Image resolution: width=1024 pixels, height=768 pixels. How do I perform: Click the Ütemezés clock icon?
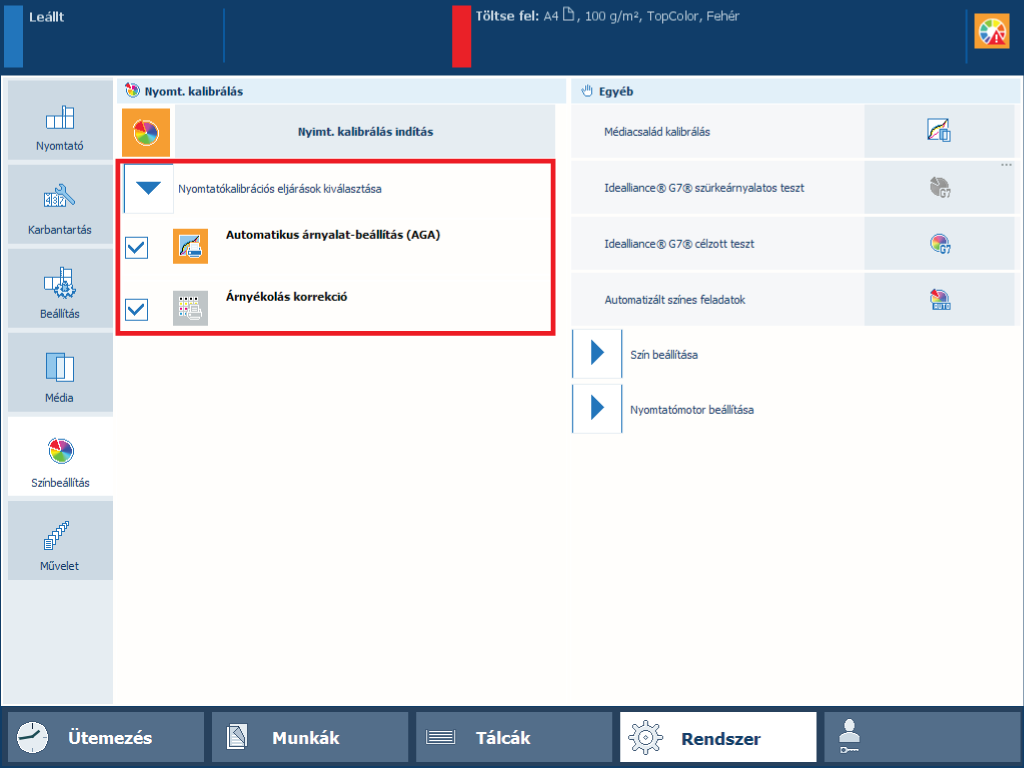[x=32, y=737]
